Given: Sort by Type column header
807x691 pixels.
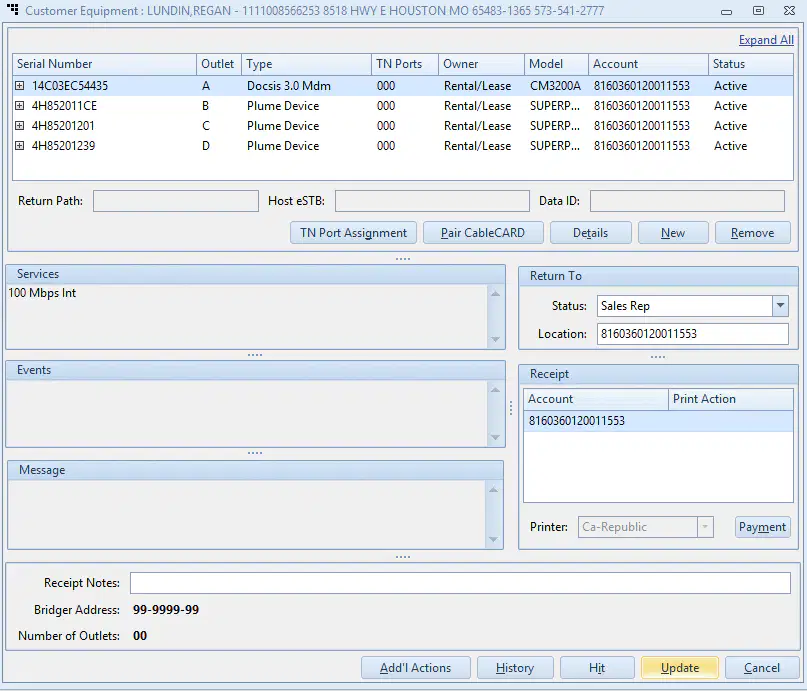Looking at the screenshot, I should click(x=306, y=64).
